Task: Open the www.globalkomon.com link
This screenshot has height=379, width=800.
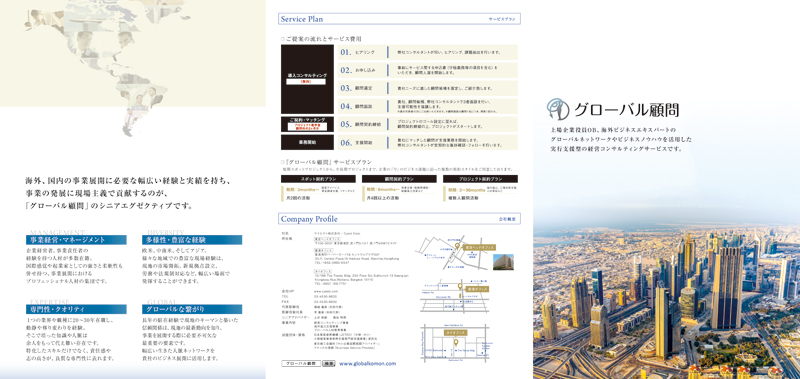Action: [x=367, y=364]
